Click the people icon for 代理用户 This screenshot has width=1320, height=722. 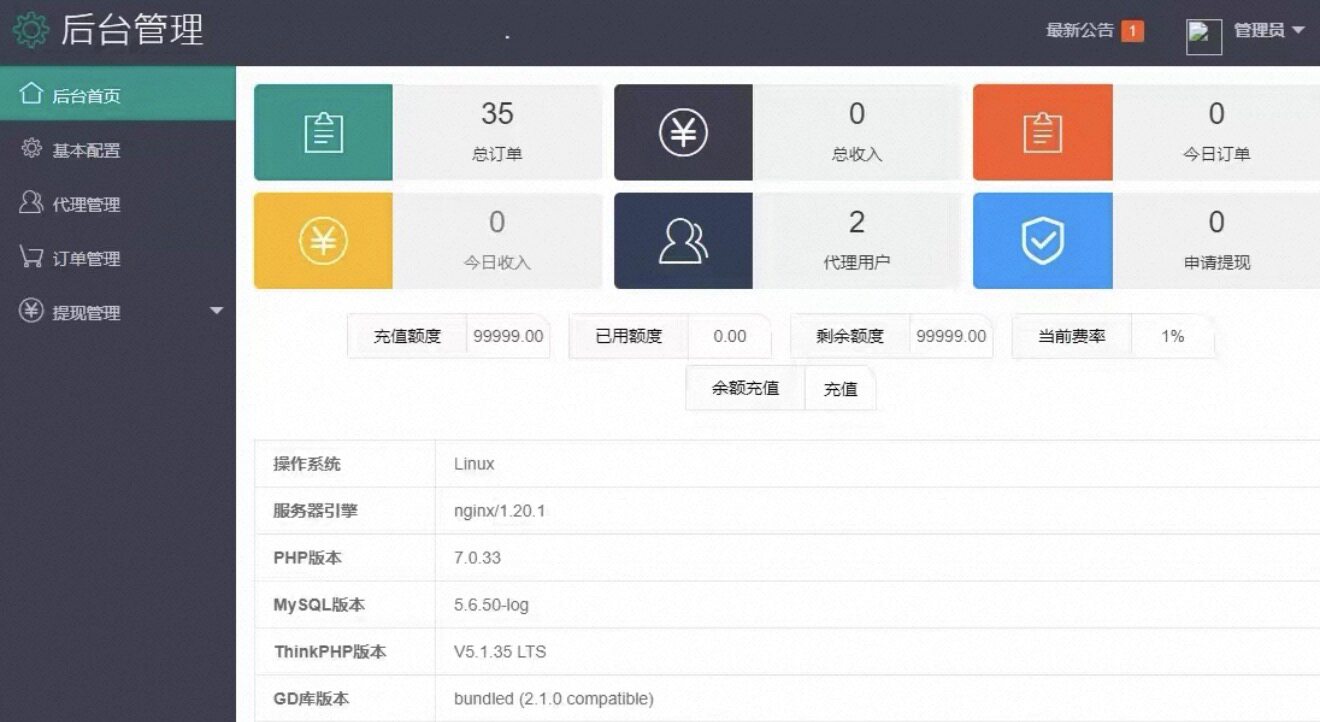(x=682, y=240)
